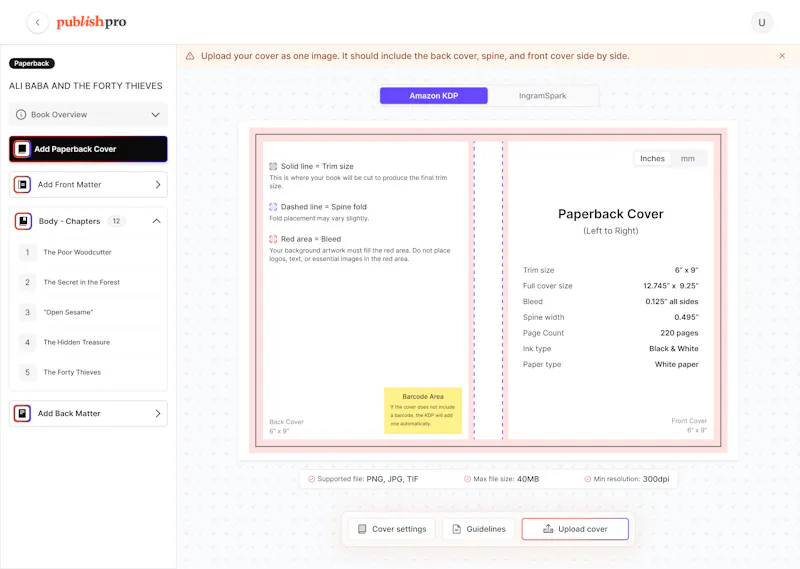Image resolution: width=800 pixels, height=569 pixels.
Task: Collapse the Body - Chapters list
Action: pyautogui.click(x=157, y=221)
